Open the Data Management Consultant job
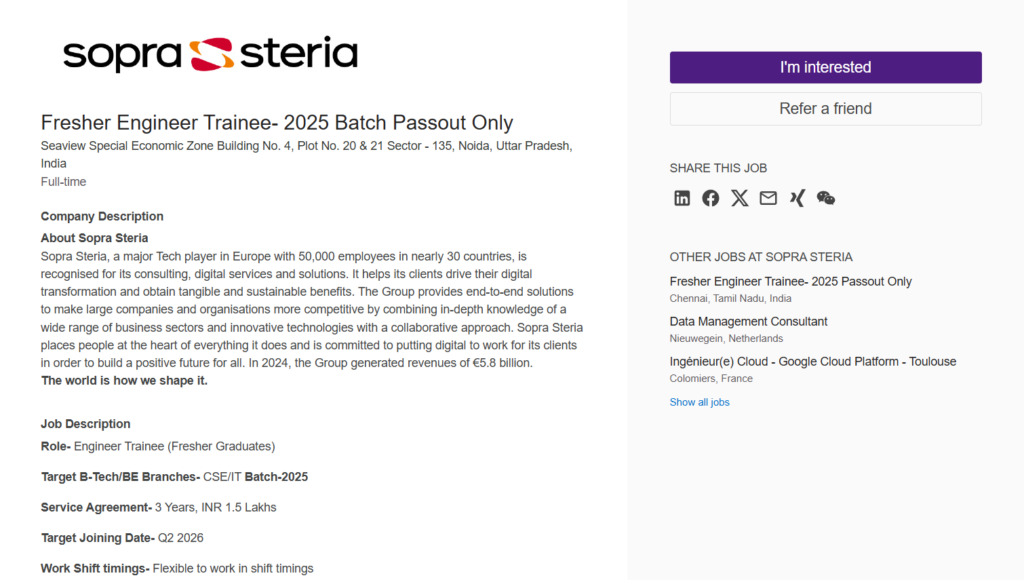This screenshot has height=580, width=1024. [x=748, y=322]
